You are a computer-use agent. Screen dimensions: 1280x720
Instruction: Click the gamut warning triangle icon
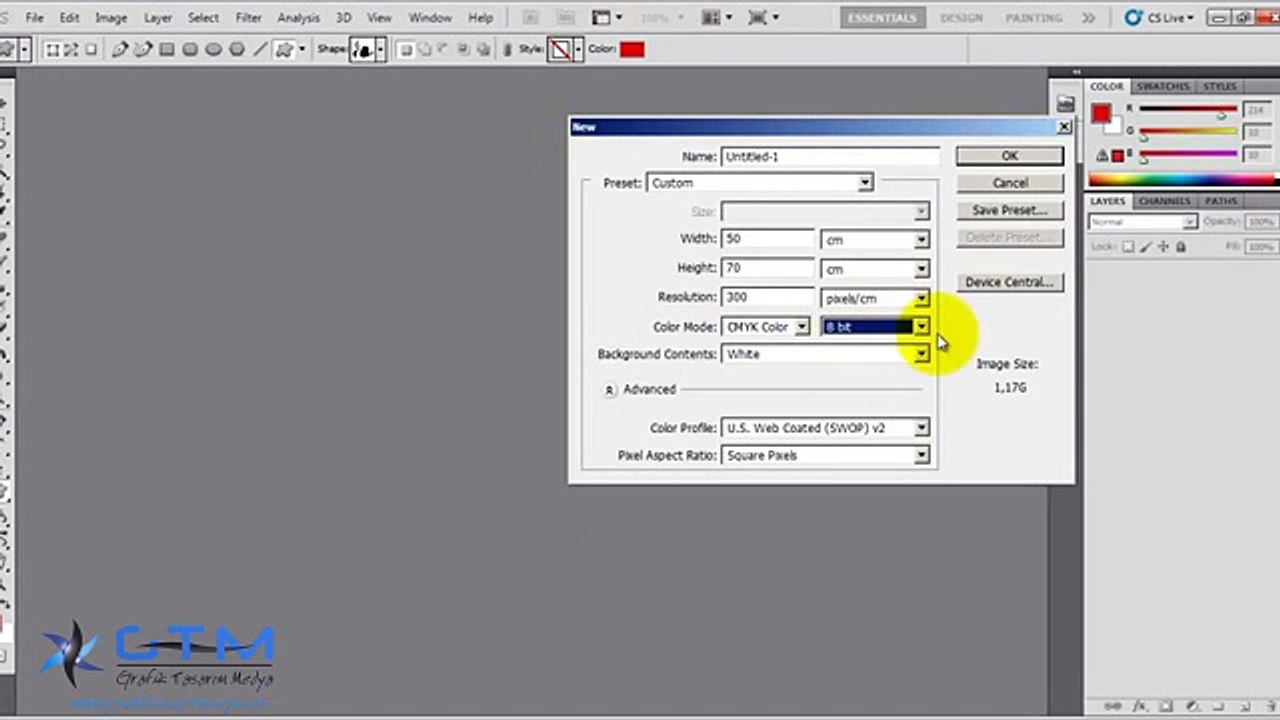pyautogui.click(x=1102, y=156)
